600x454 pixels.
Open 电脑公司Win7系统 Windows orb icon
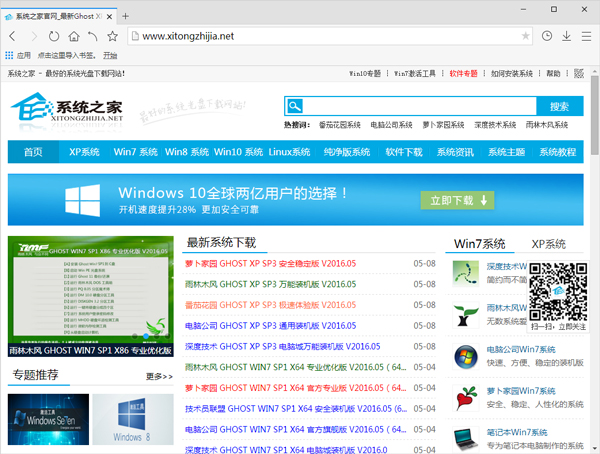coord(466,356)
